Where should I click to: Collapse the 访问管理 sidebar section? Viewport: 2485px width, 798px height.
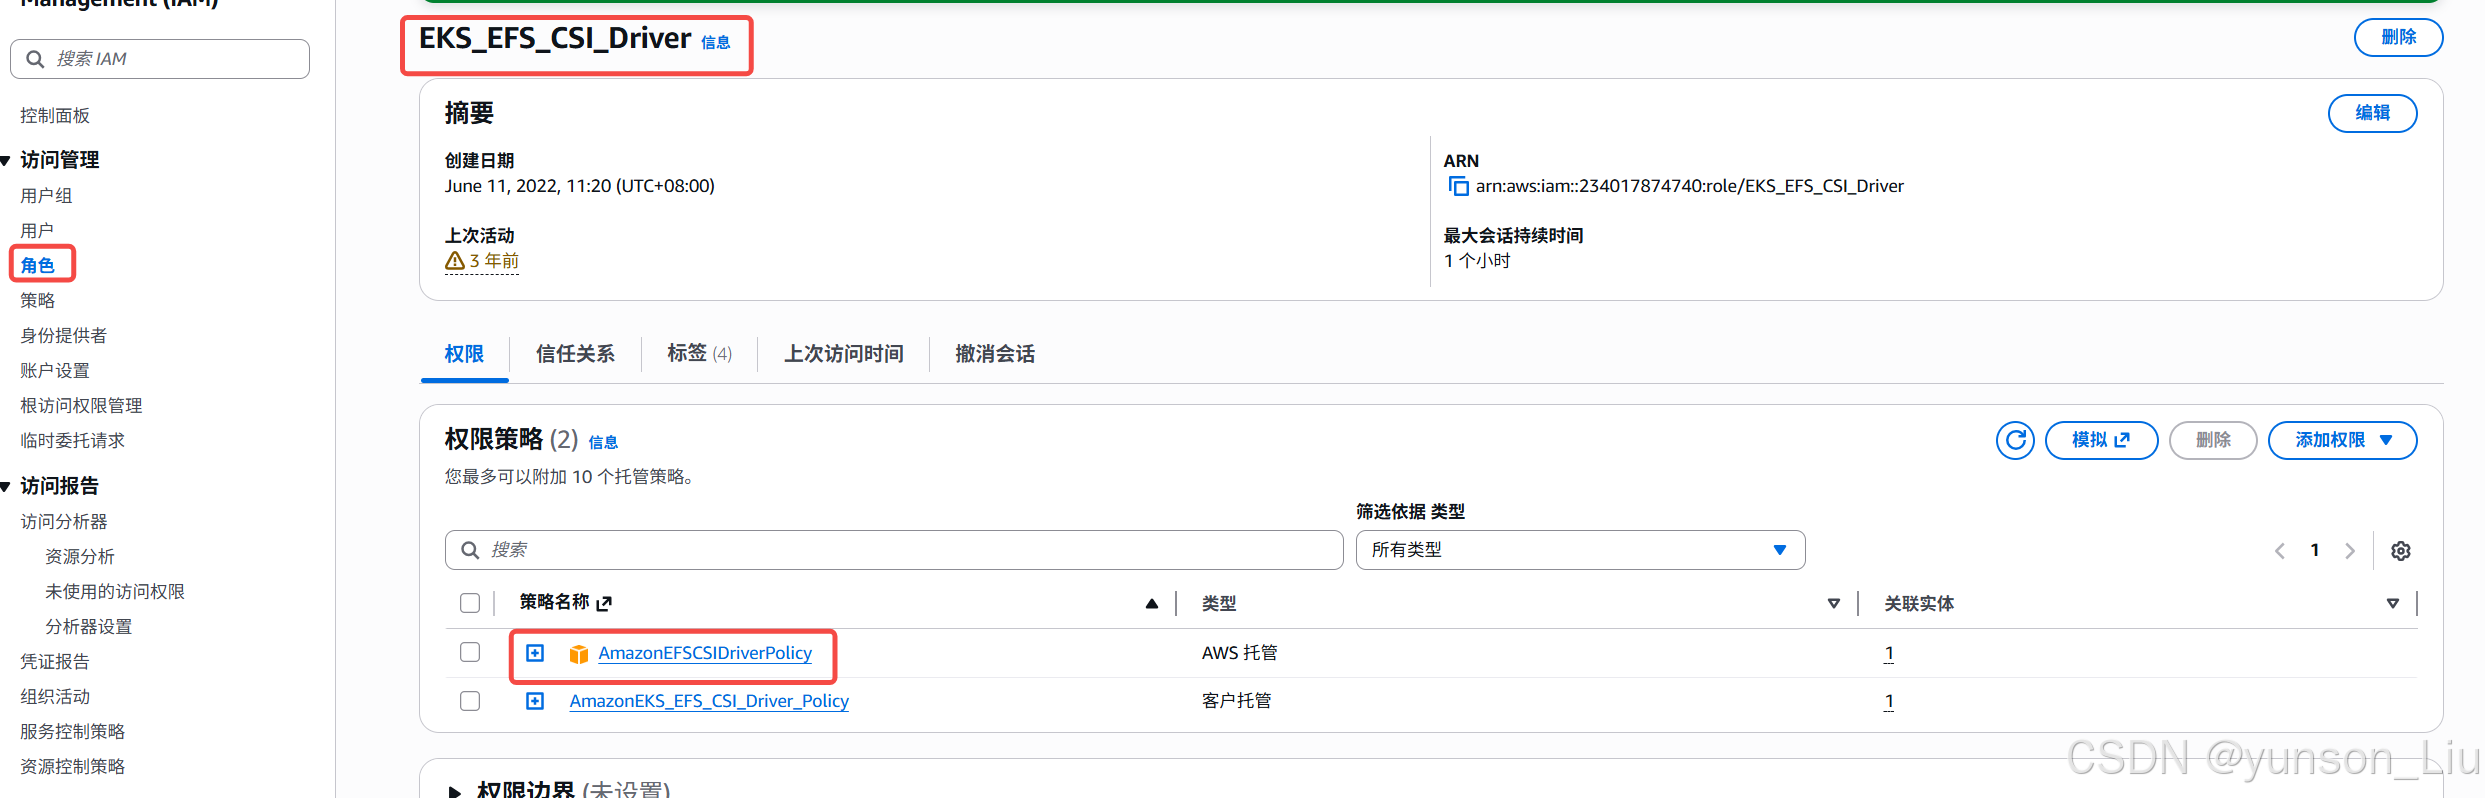pos(6,160)
